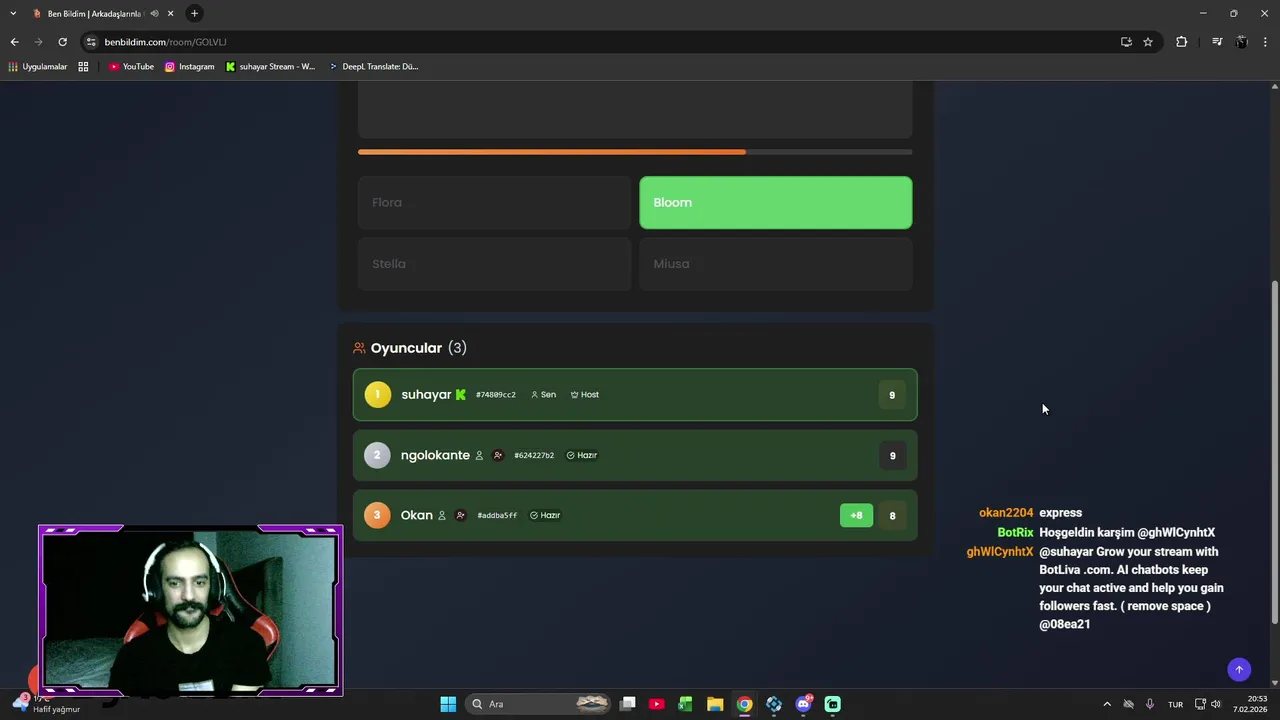Image resolution: width=1280 pixels, height=720 pixels.
Task: Expand the system tray hidden icons chevron
Action: click(x=1107, y=704)
